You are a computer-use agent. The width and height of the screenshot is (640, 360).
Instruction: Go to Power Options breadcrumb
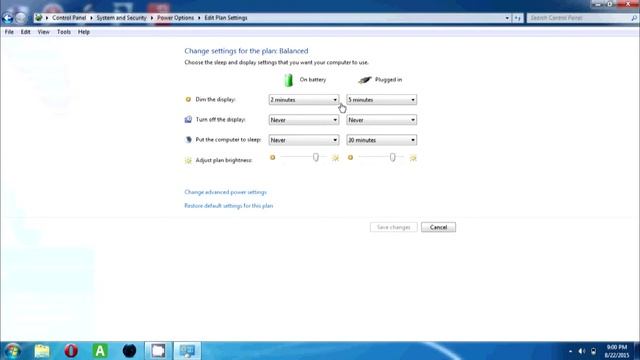tap(176, 18)
